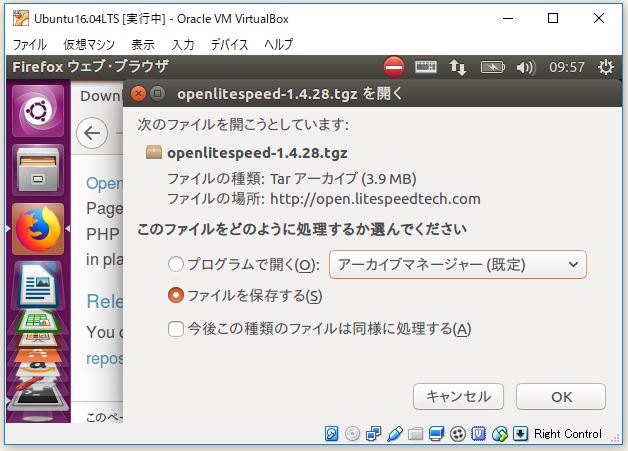Open the 表示 menu
This screenshot has height=451, width=628.
coord(143,44)
